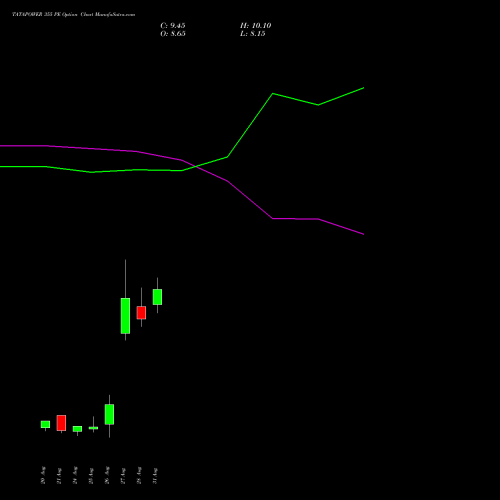Click the red candlestick for 28 Aug
500x500 pixels.
141,313
